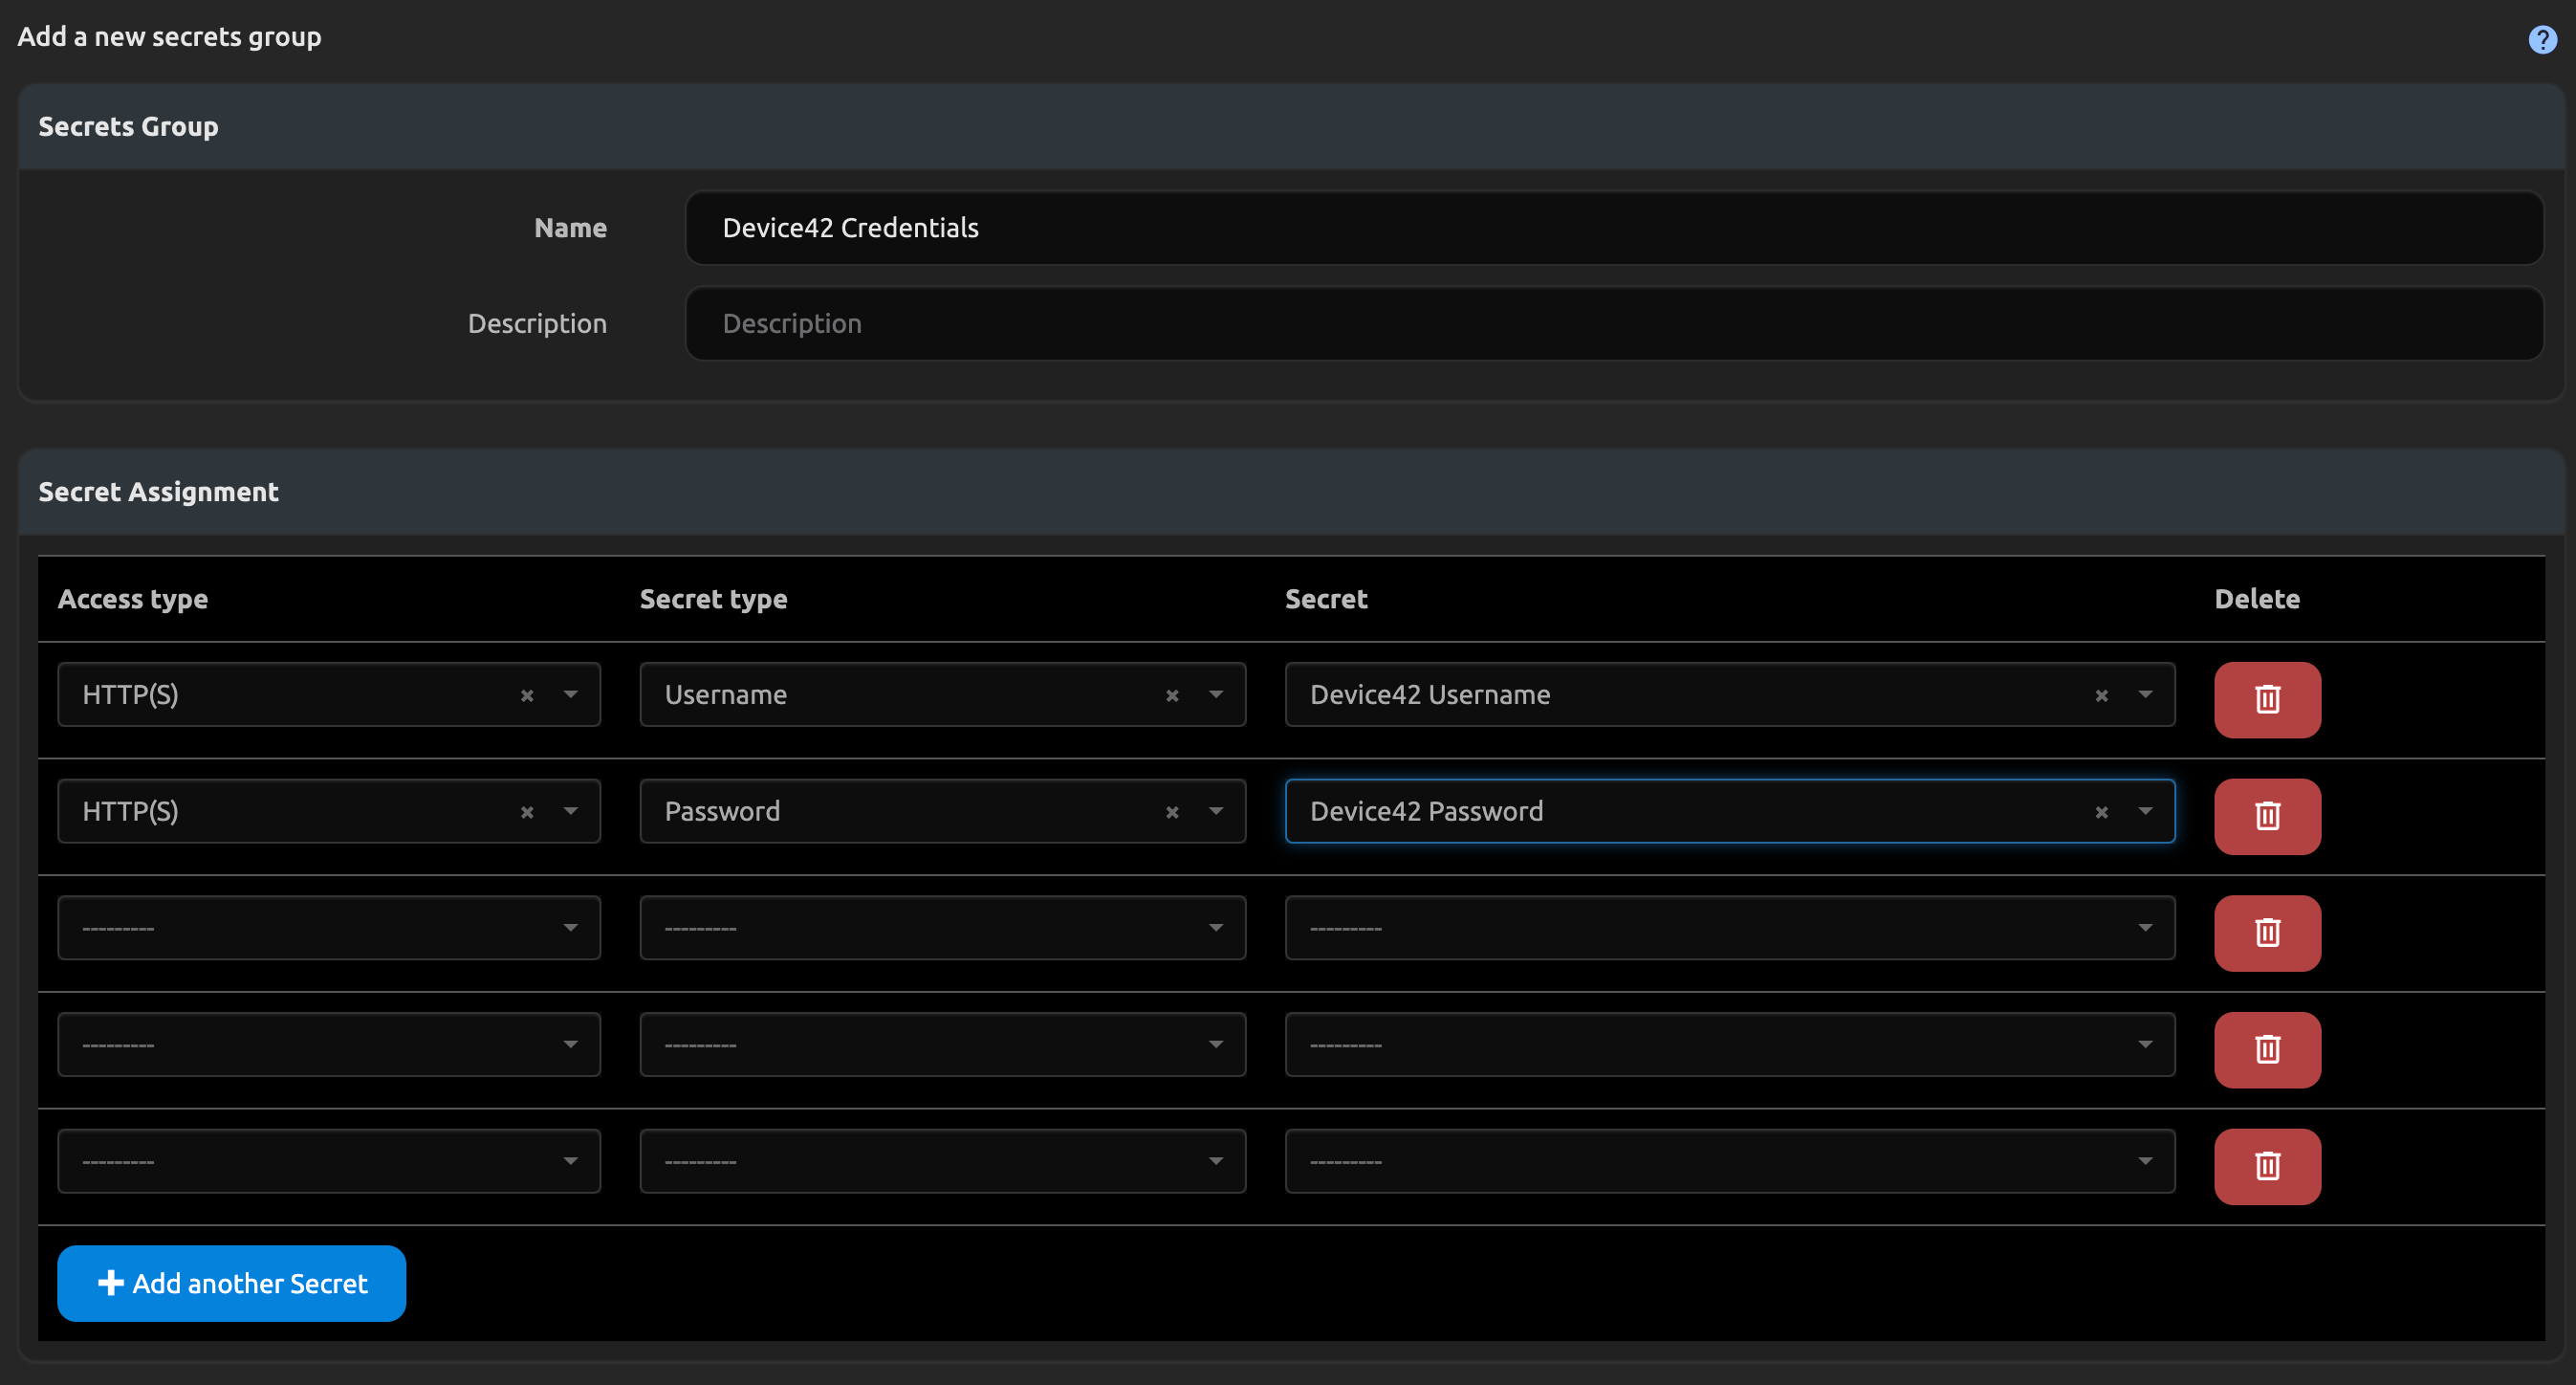Click the Name field with Device42 Credentials
Viewport: 2576px width, 1385px height.
(x=1613, y=228)
